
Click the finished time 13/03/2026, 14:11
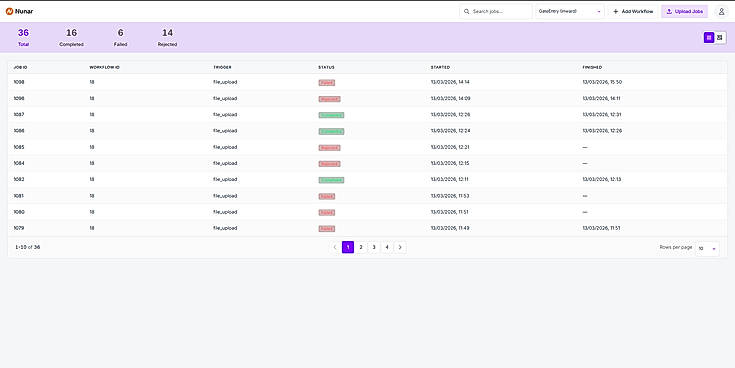tap(602, 98)
